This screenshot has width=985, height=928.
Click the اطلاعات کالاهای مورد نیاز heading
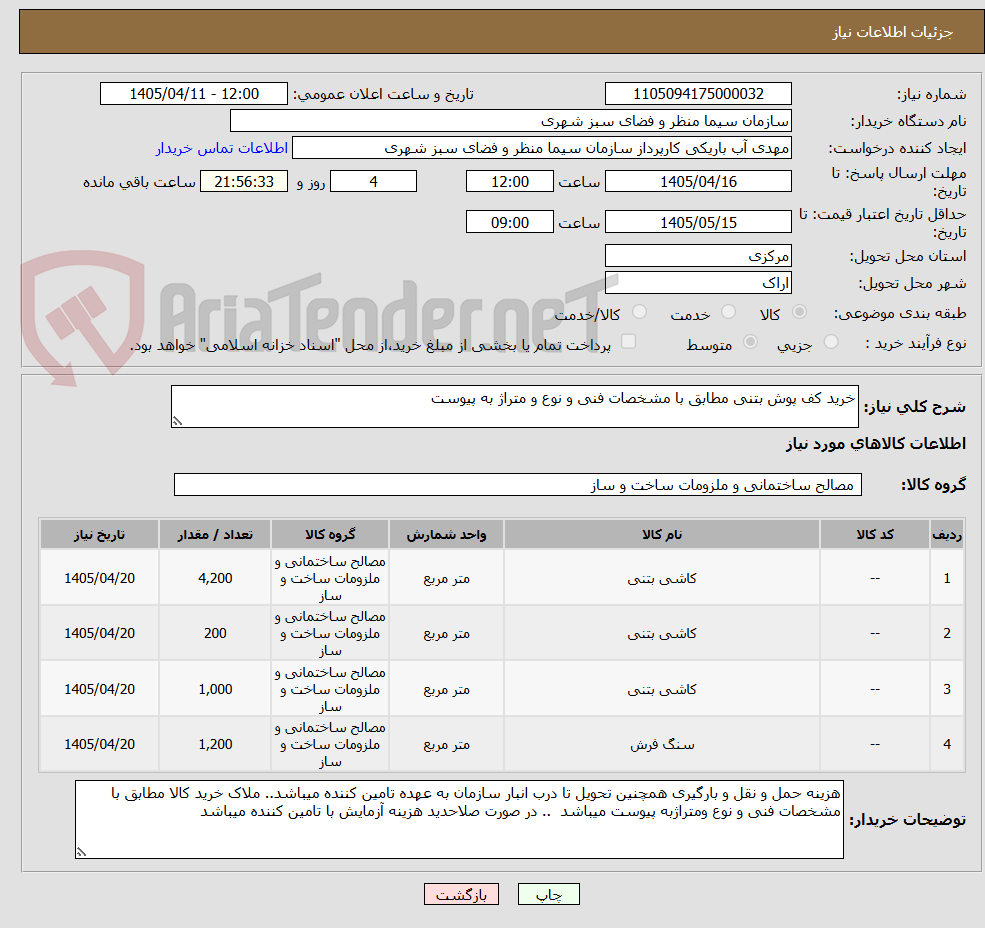pyautogui.click(x=875, y=444)
